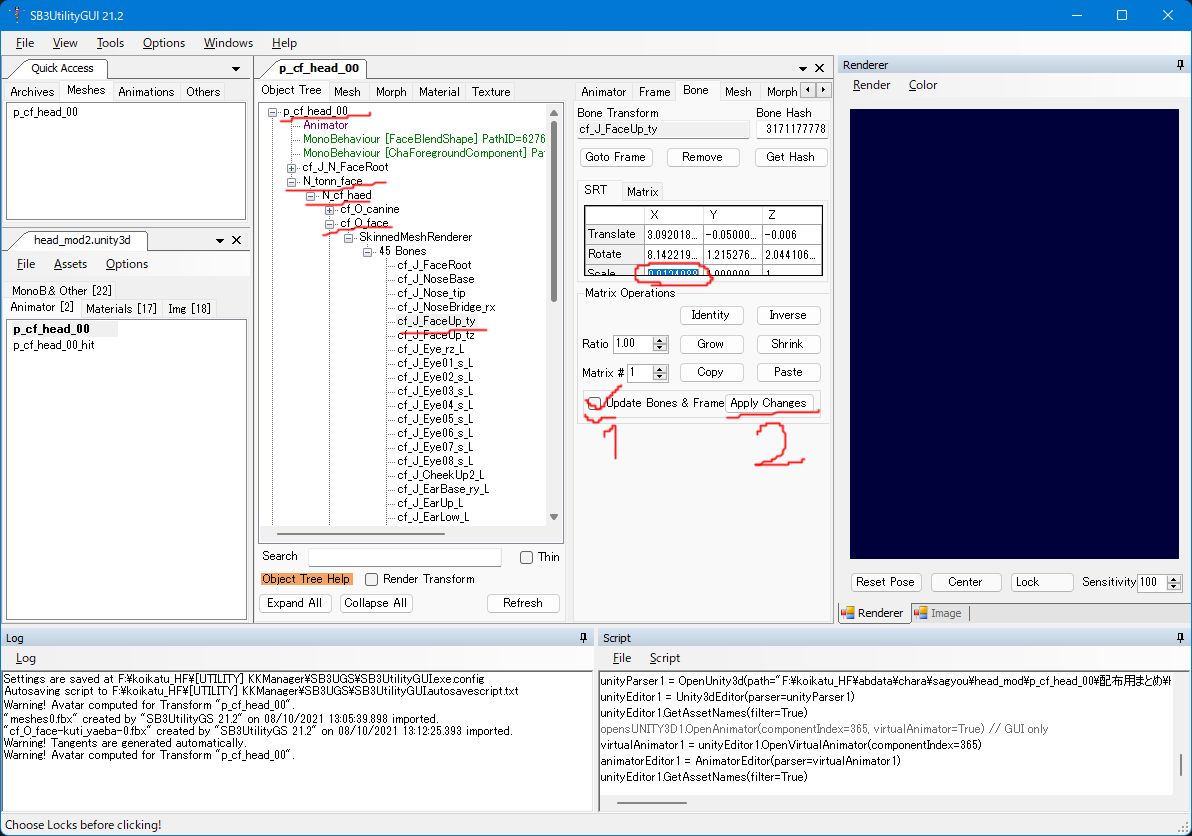The height and width of the screenshot is (836, 1192).
Task: Switch to the Material tab
Action: tap(438, 91)
